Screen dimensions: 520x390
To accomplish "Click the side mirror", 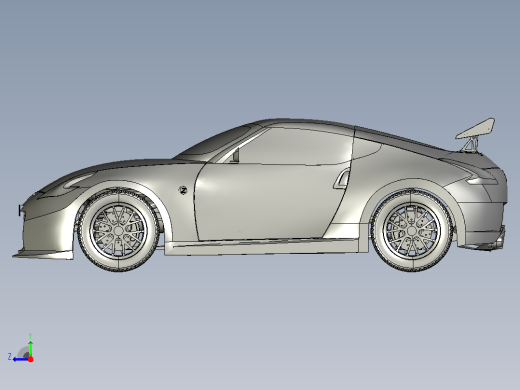I will click(235, 155).
